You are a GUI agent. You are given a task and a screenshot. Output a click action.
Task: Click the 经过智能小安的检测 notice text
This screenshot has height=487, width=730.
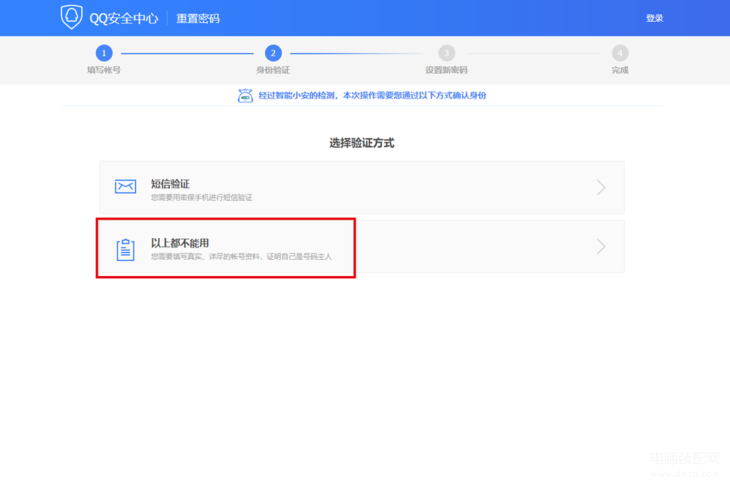[372, 95]
